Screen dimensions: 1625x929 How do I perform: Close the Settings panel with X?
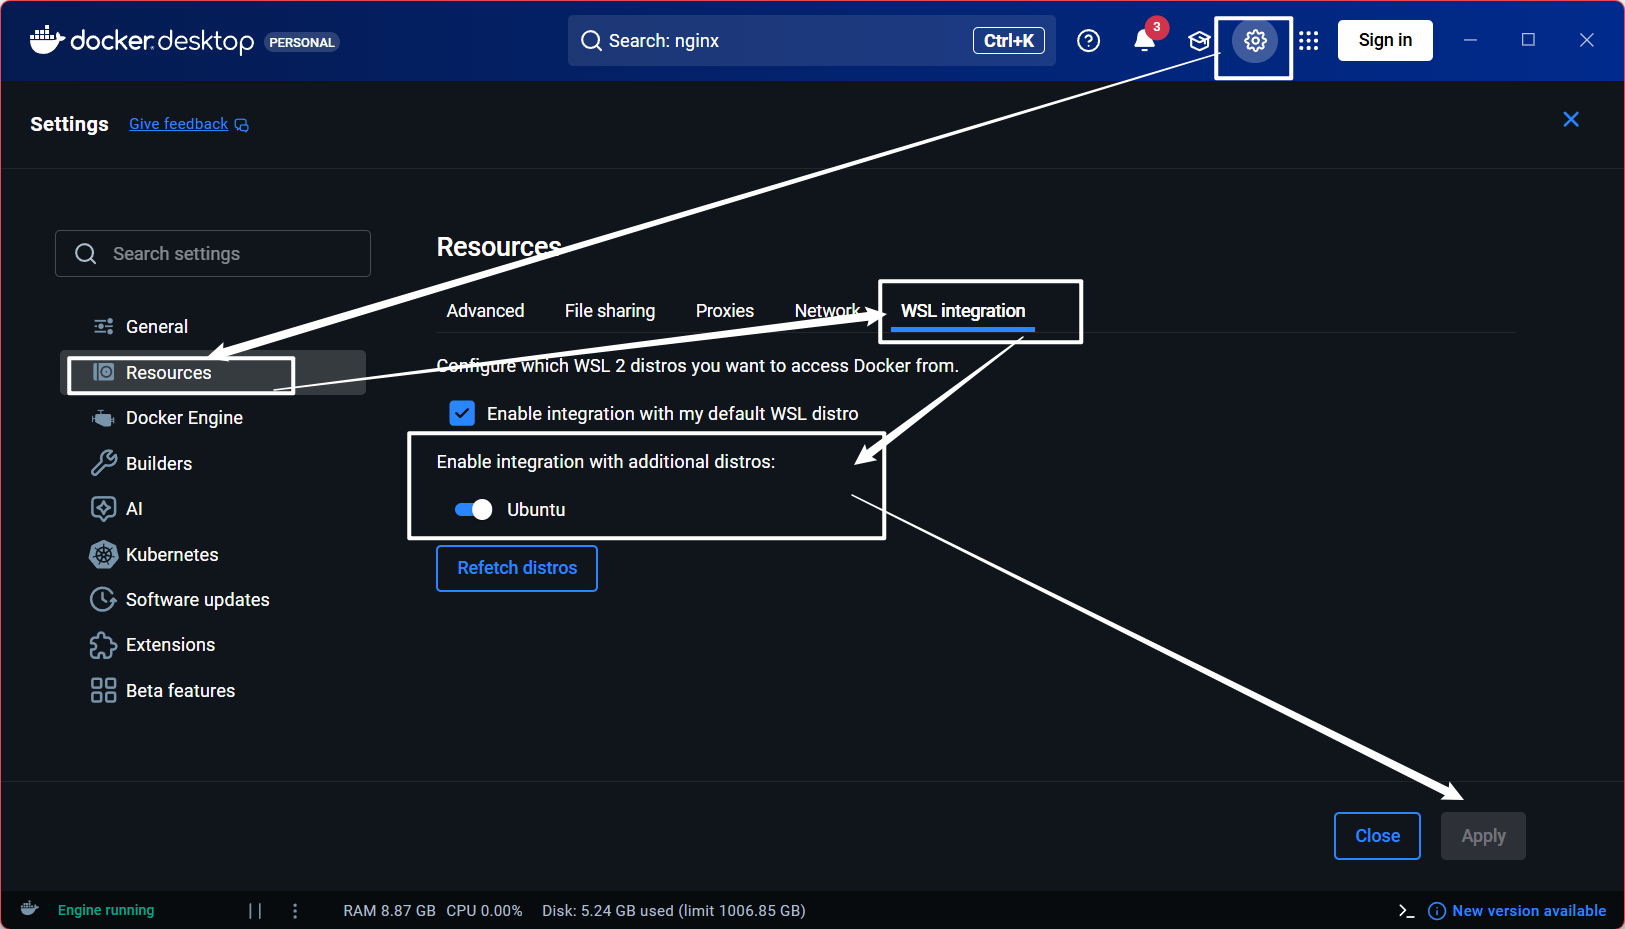click(x=1571, y=119)
